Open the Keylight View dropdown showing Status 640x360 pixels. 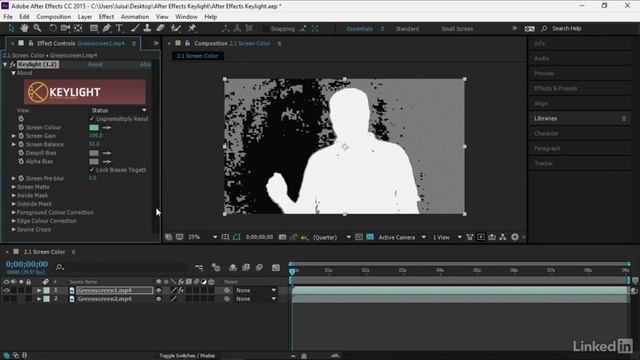point(118,110)
